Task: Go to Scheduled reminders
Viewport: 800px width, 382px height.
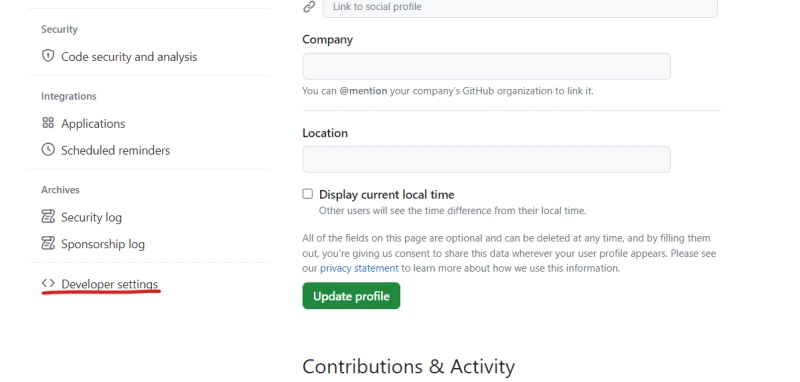Action: coord(115,150)
